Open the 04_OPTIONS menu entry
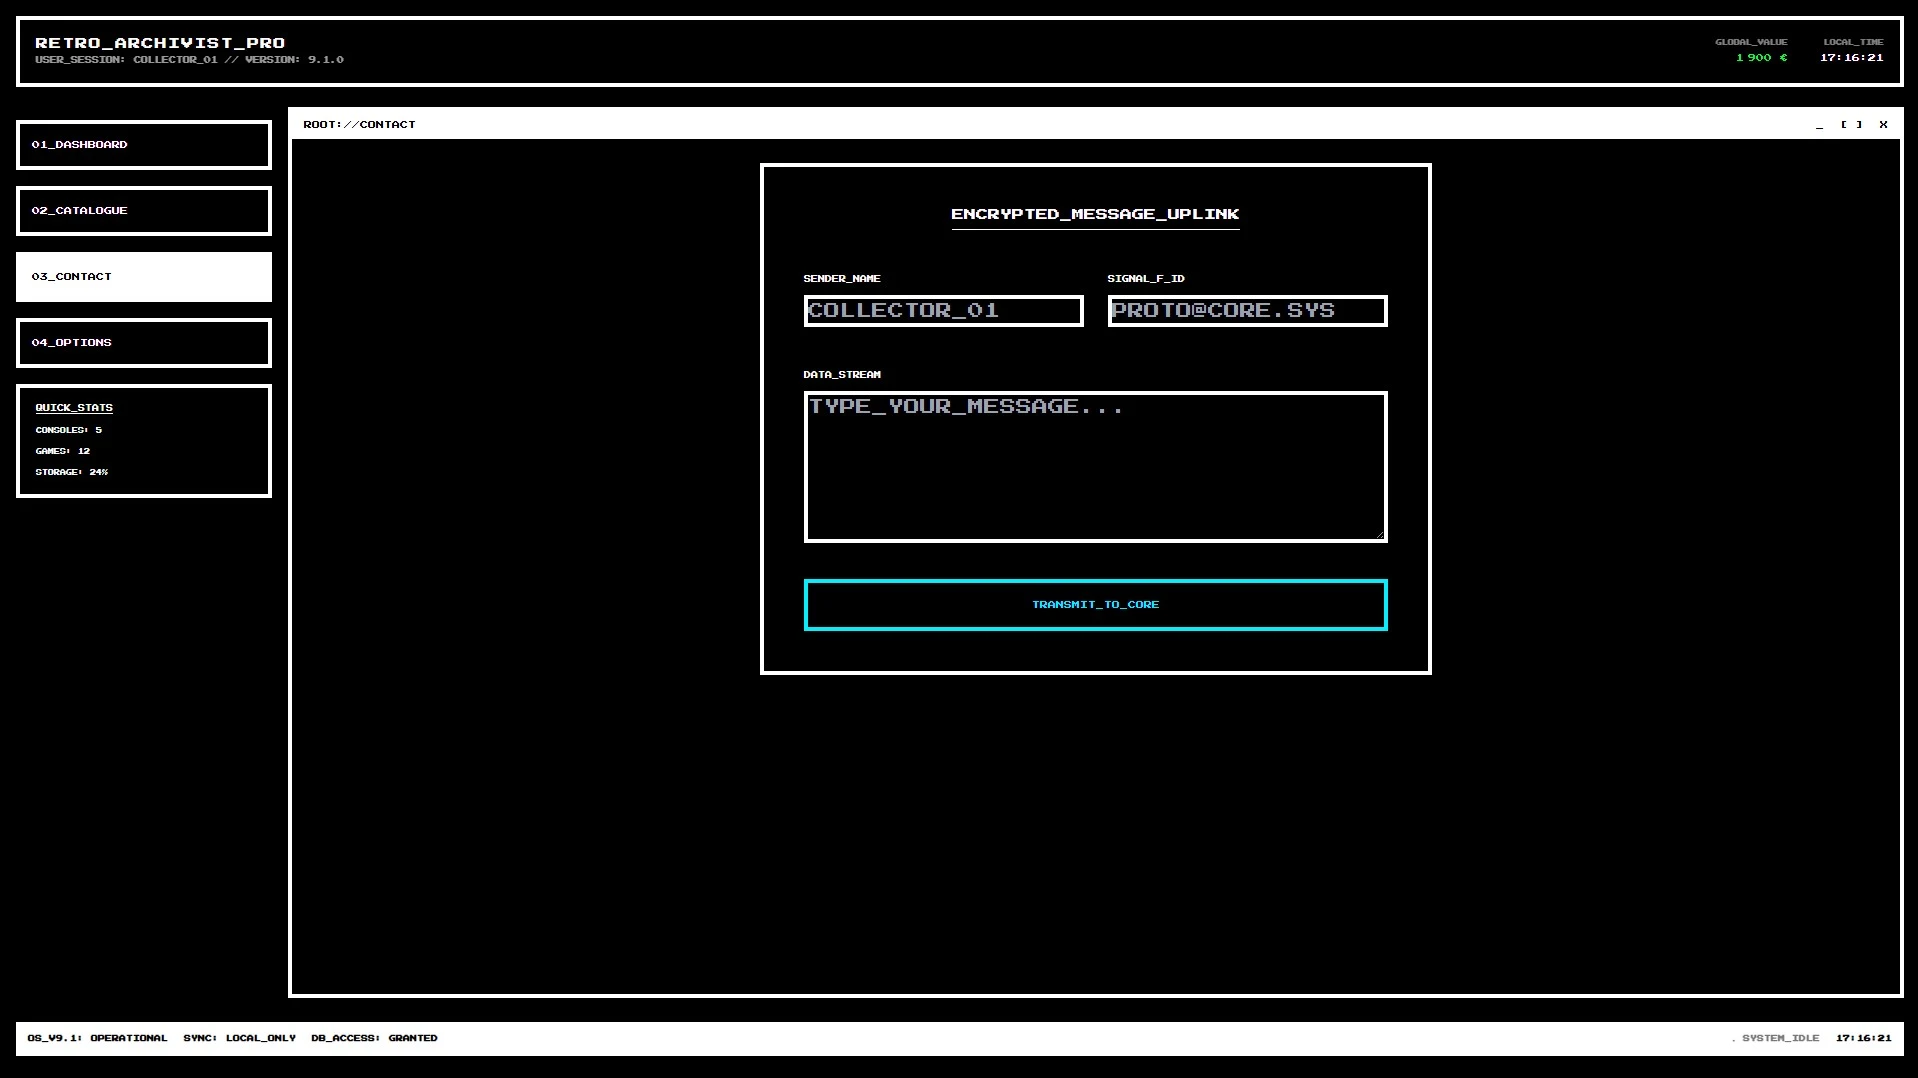This screenshot has width=1918, height=1078. click(x=143, y=343)
